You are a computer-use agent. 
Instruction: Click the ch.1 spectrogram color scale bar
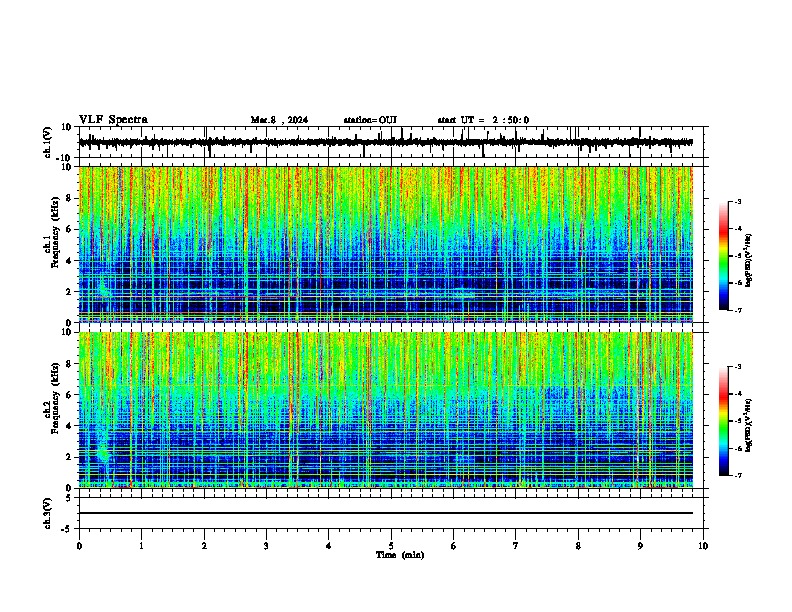(724, 256)
